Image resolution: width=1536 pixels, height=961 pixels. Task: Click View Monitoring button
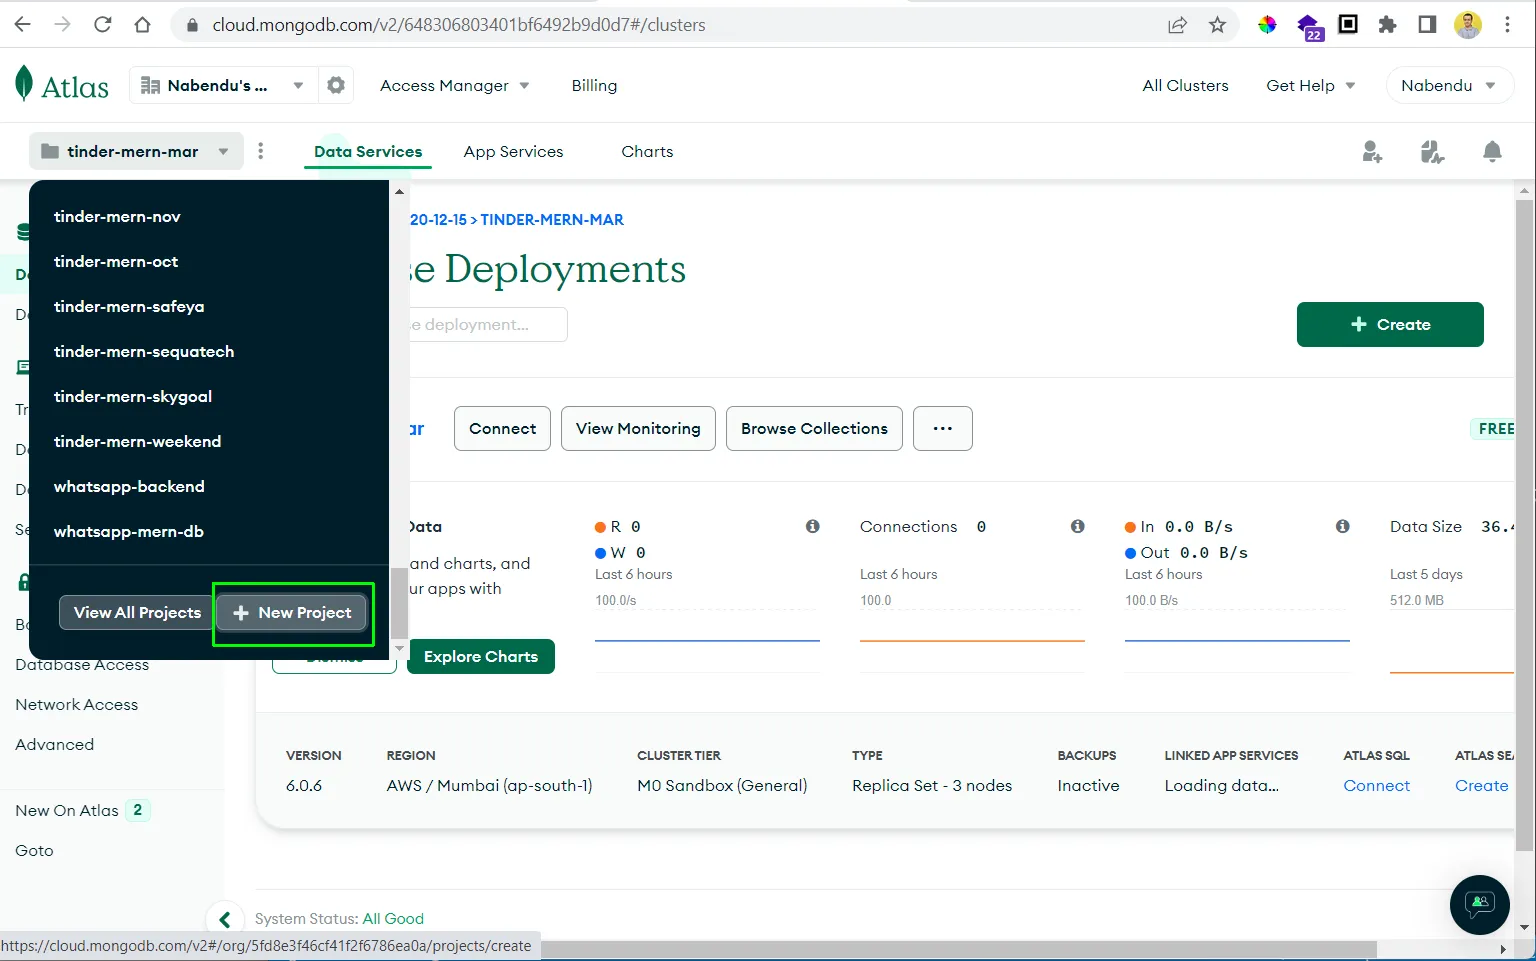tap(638, 428)
